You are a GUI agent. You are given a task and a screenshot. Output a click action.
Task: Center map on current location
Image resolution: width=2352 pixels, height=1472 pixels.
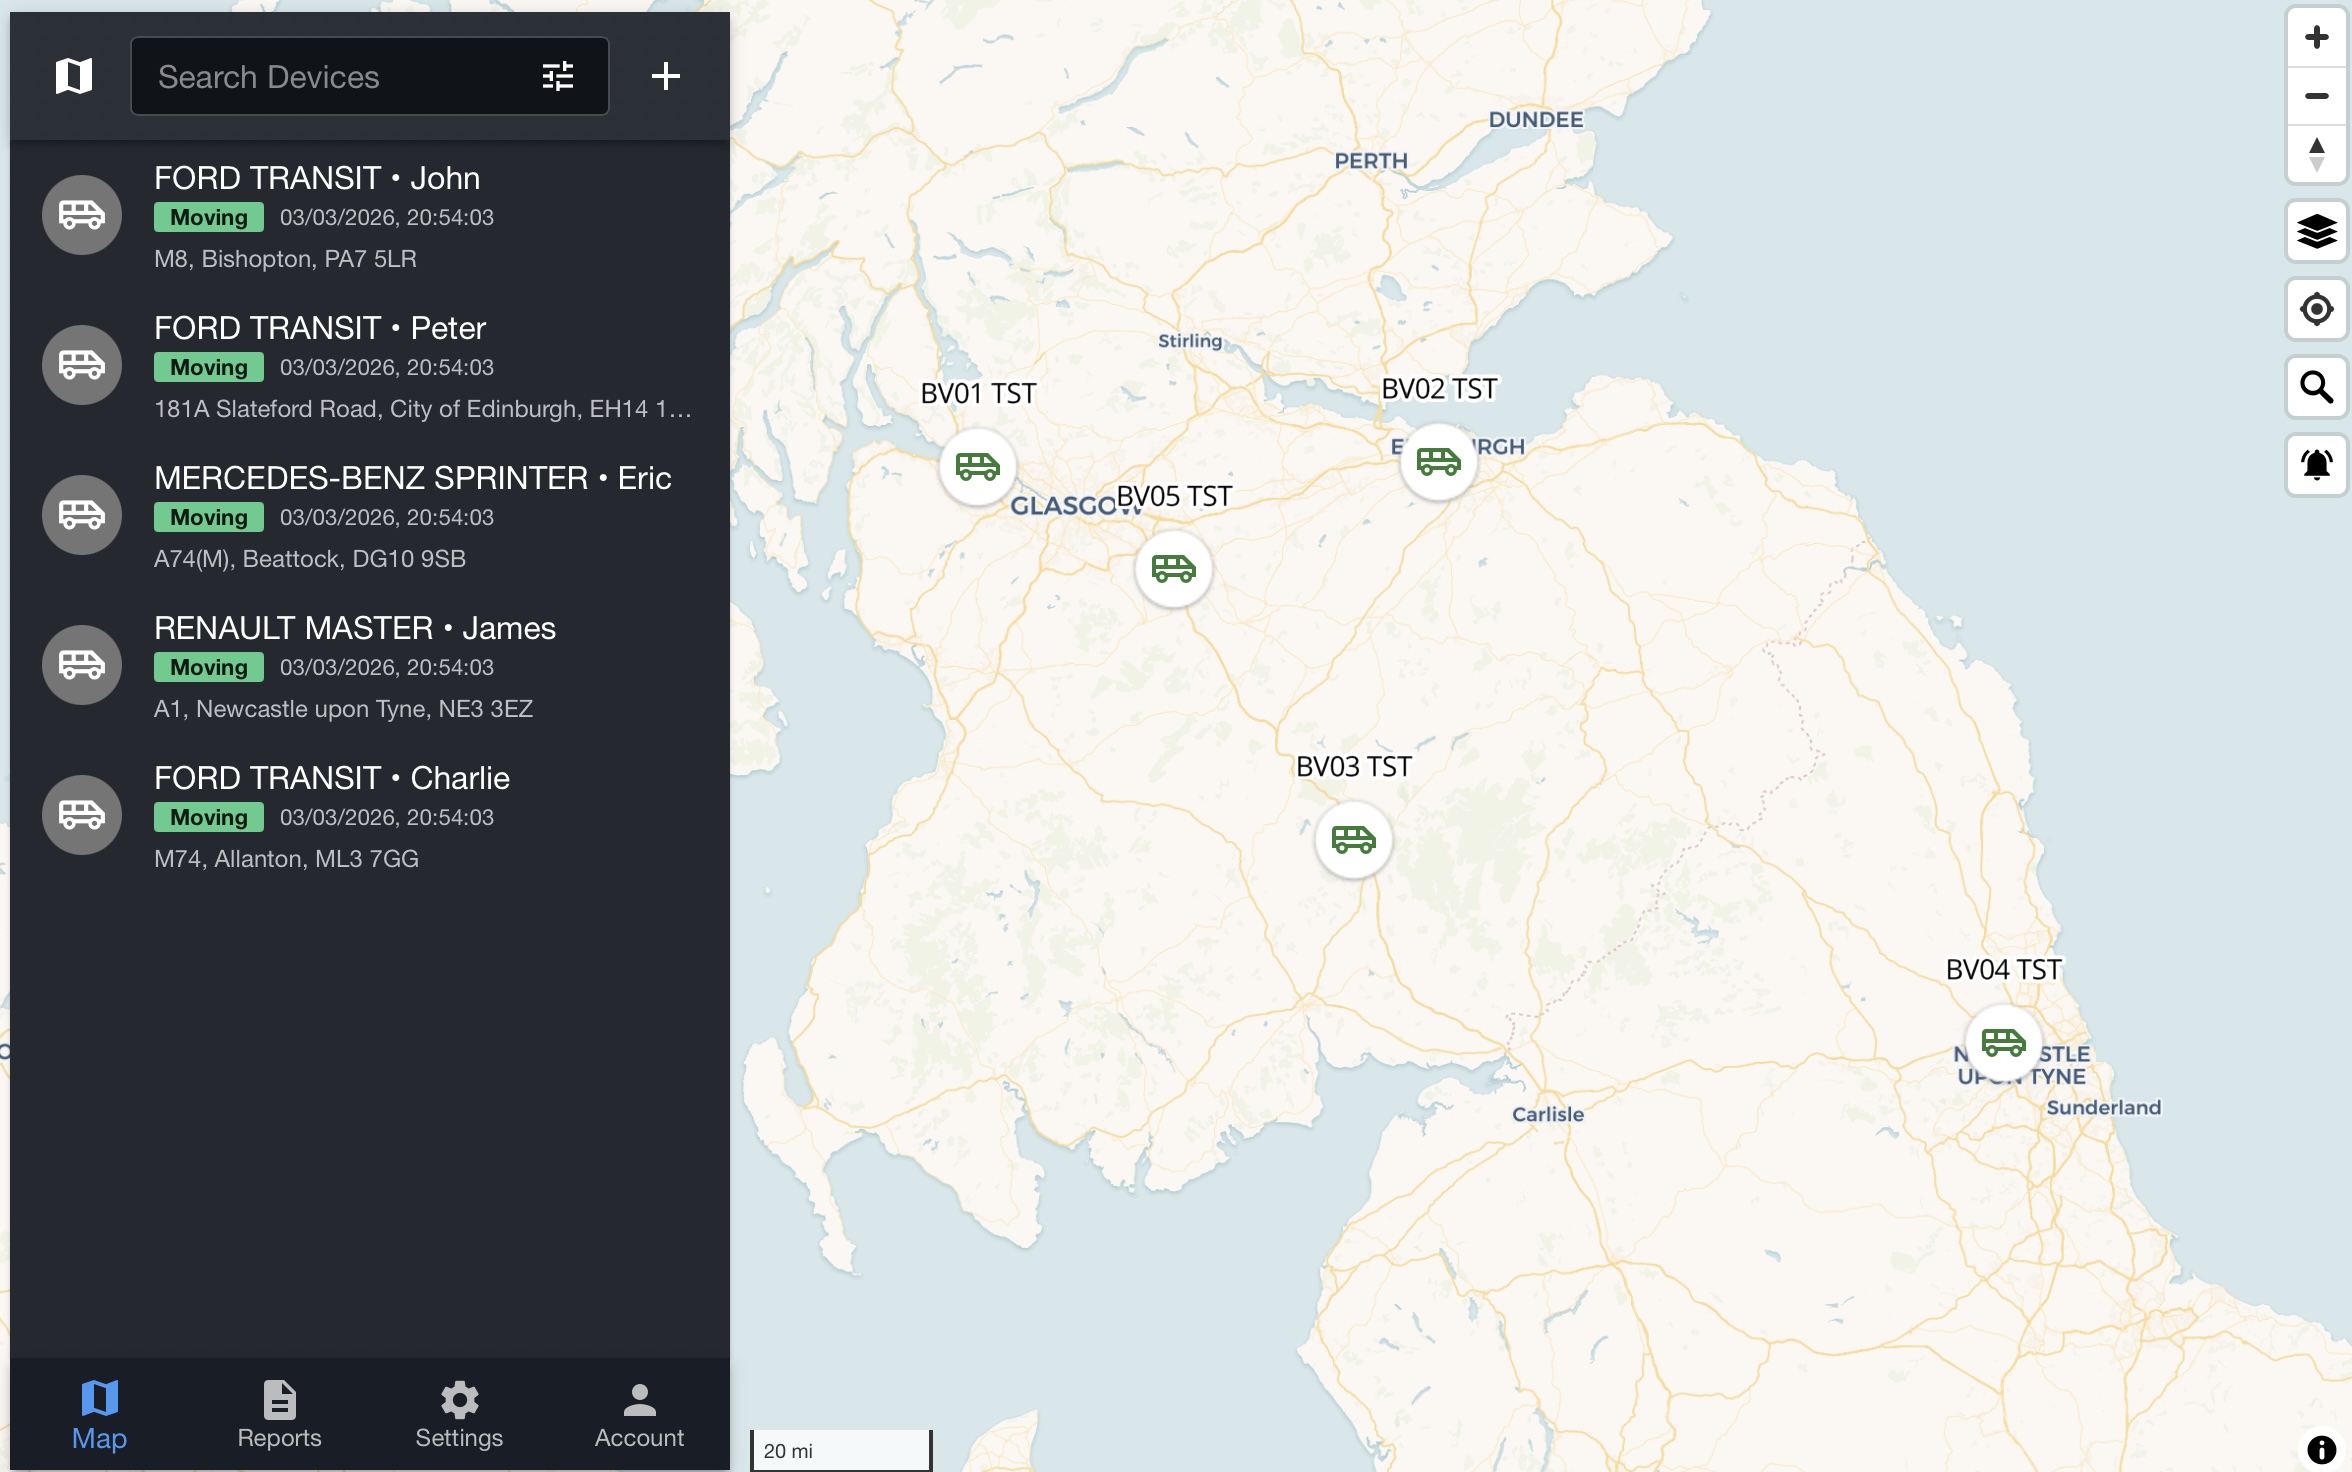click(x=2316, y=309)
